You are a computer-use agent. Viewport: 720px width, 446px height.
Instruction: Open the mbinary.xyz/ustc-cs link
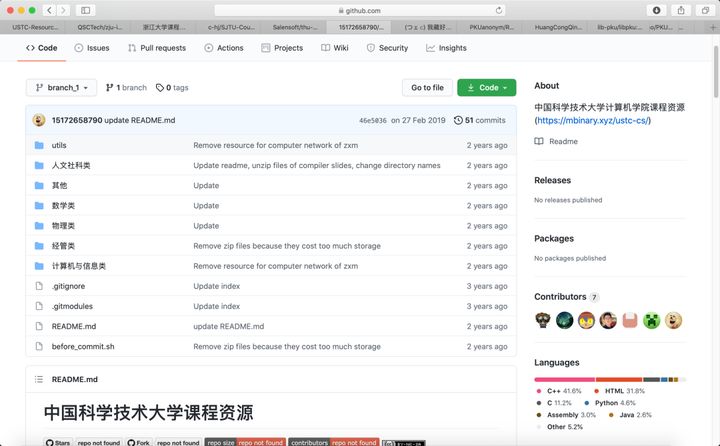point(592,120)
